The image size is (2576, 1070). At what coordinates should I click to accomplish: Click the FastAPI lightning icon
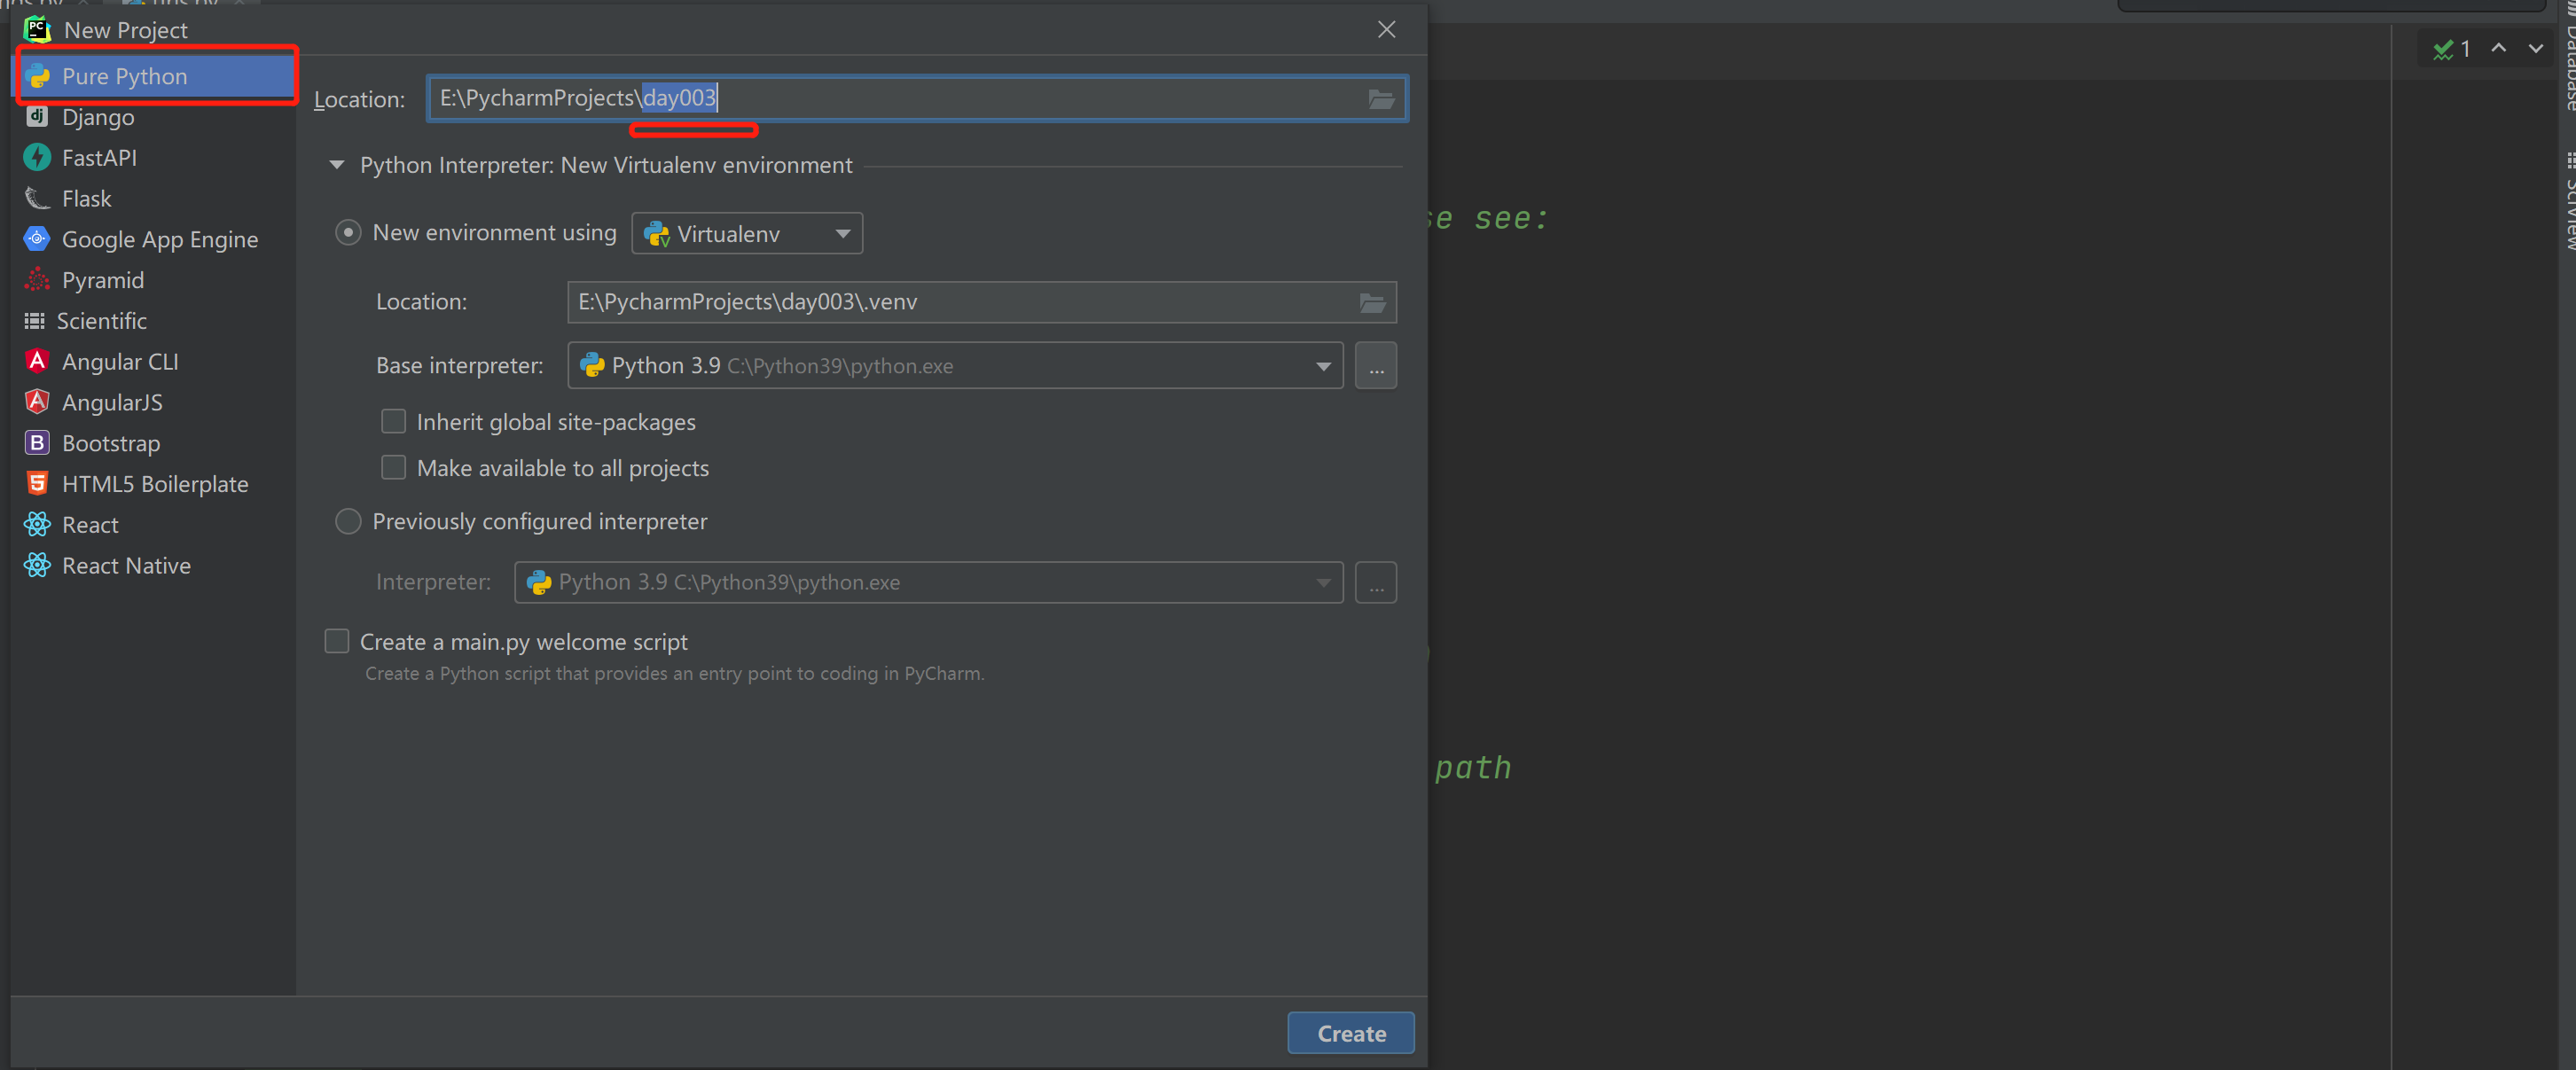37,157
